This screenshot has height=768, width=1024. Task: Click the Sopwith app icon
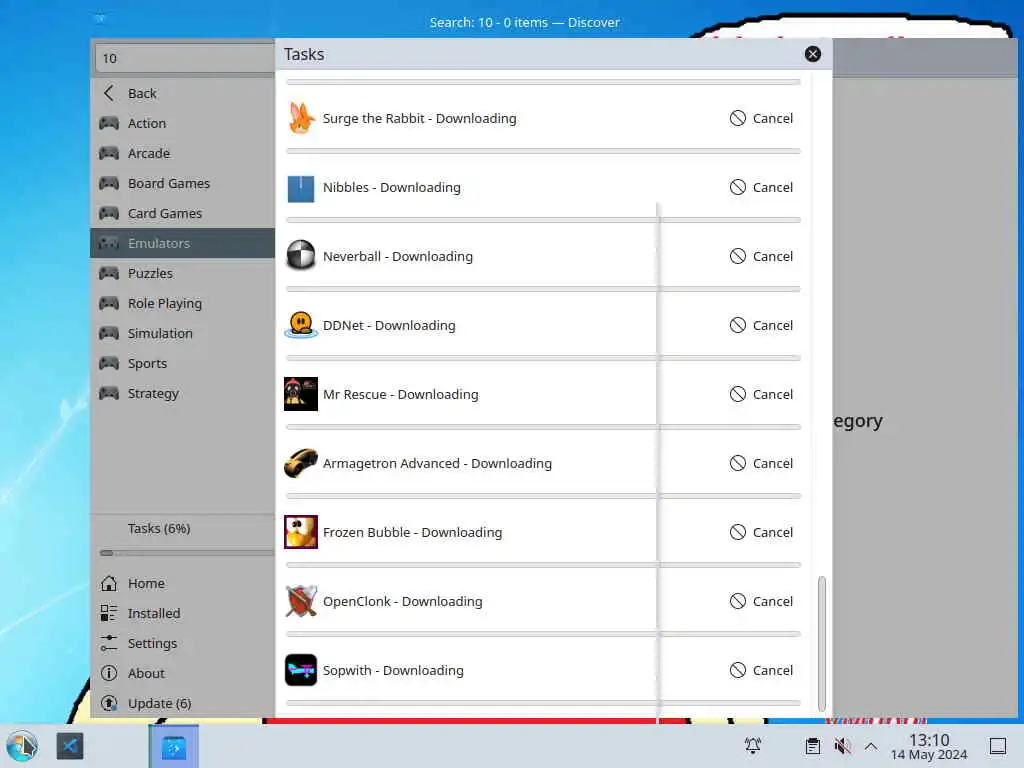(x=301, y=670)
